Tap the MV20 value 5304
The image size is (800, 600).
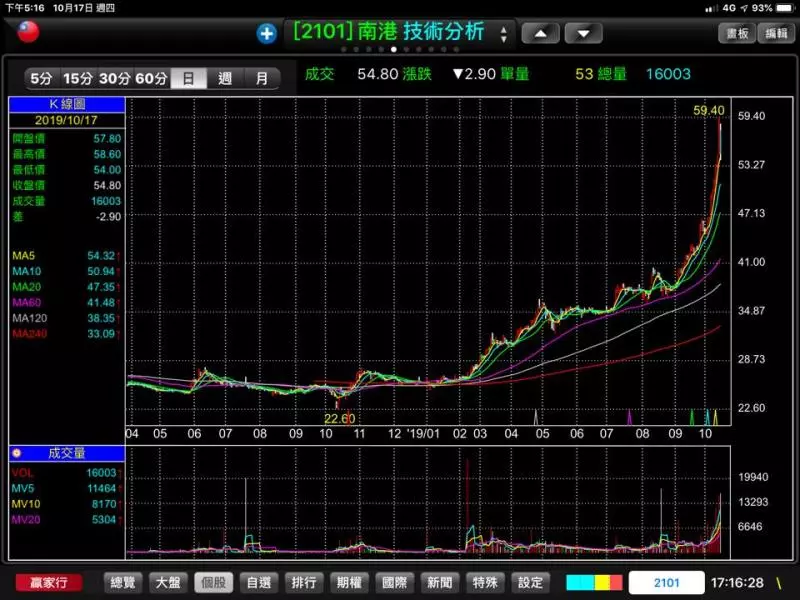[x=104, y=519]
